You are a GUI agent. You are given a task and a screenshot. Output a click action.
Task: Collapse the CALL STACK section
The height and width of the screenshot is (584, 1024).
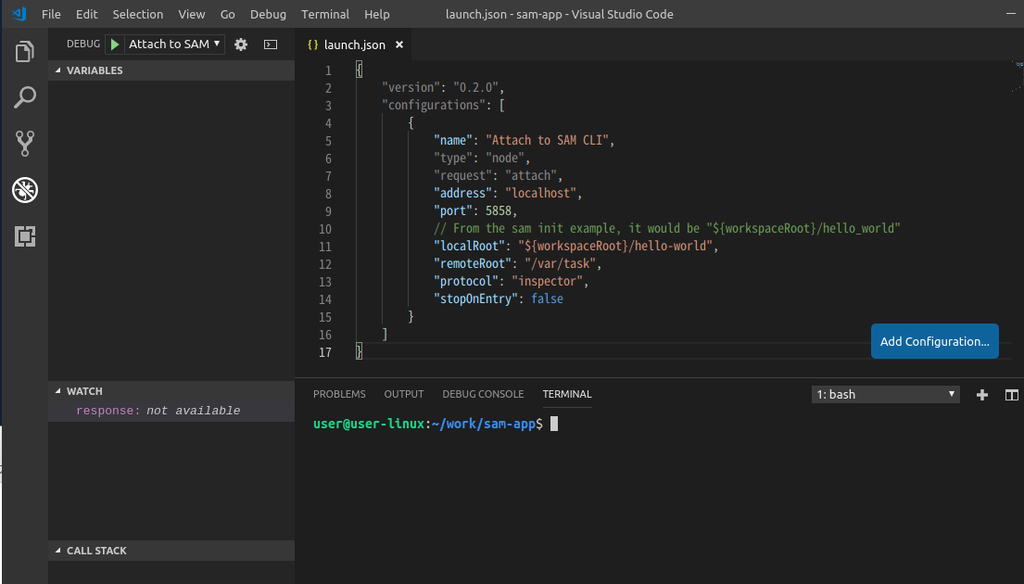point(171,551)
